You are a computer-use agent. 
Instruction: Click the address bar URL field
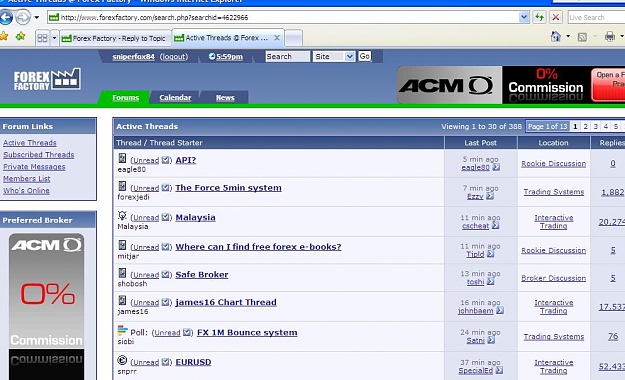[x=283, y=17]
